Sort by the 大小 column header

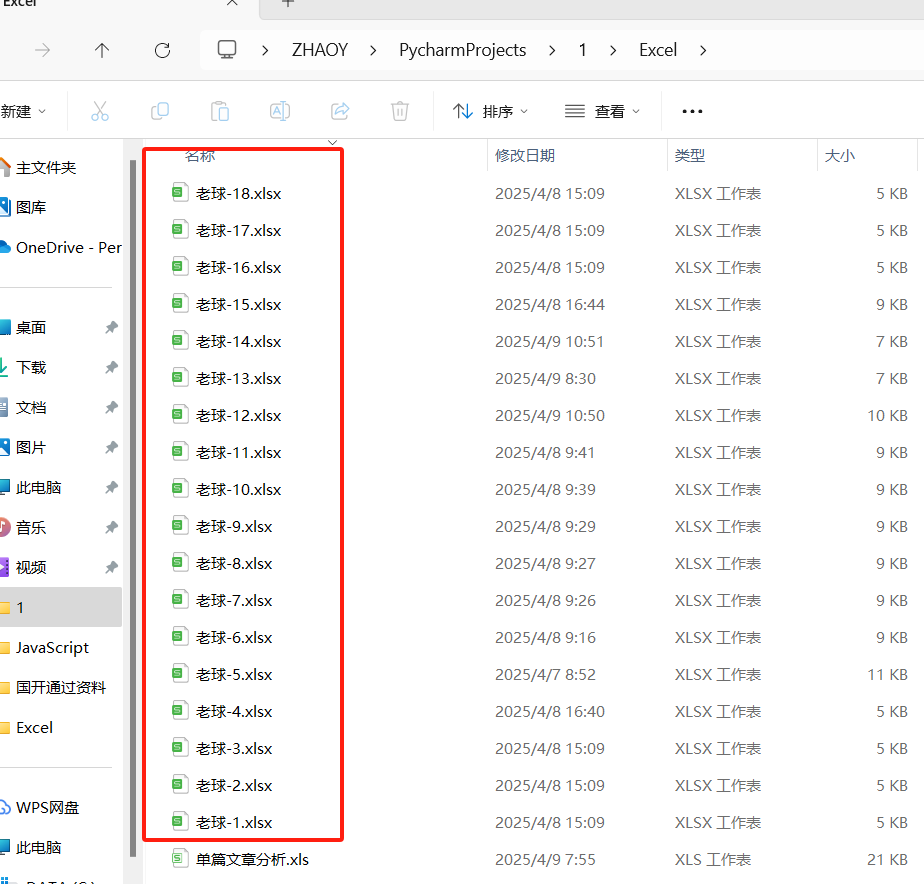click(840, 156)
